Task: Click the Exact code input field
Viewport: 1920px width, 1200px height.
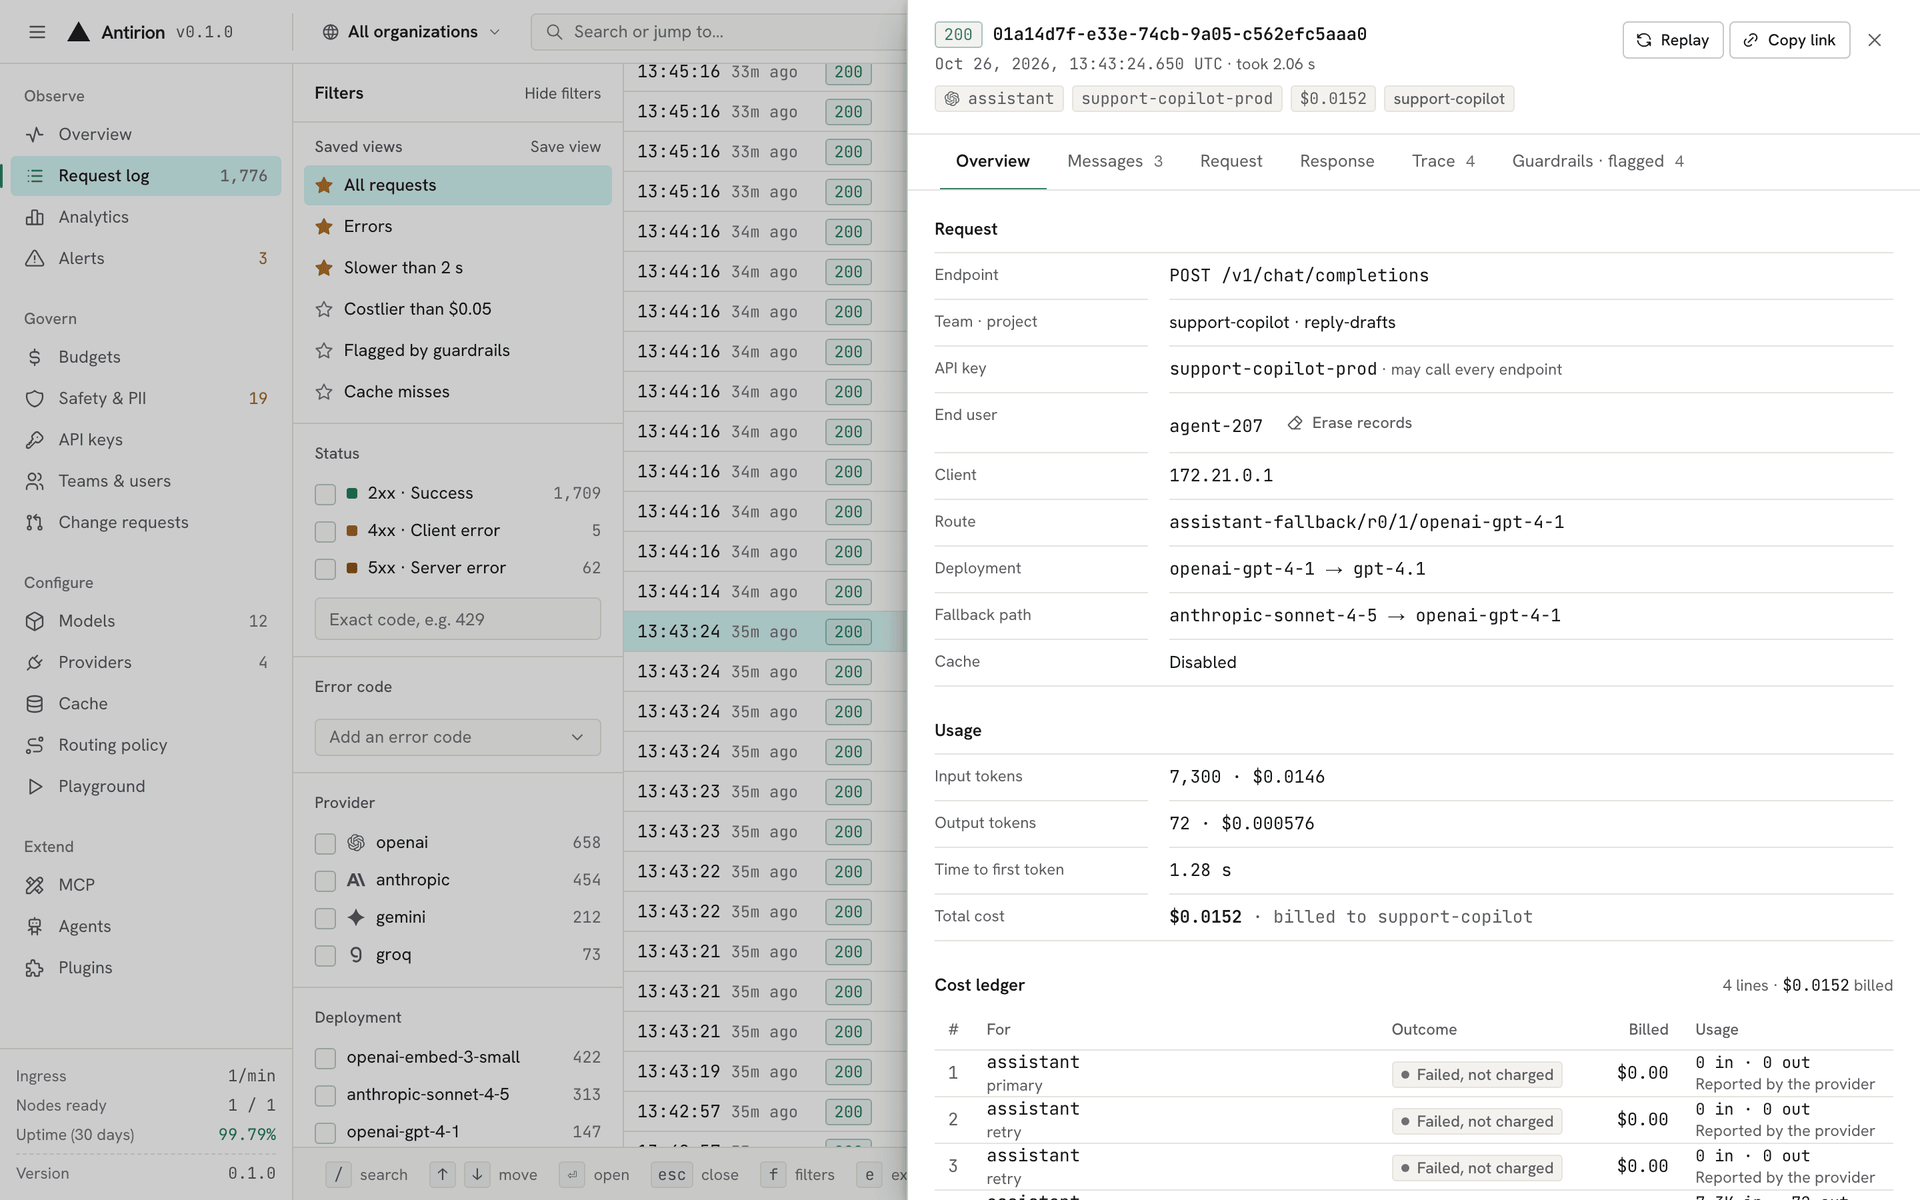Action: pos(458,619)
